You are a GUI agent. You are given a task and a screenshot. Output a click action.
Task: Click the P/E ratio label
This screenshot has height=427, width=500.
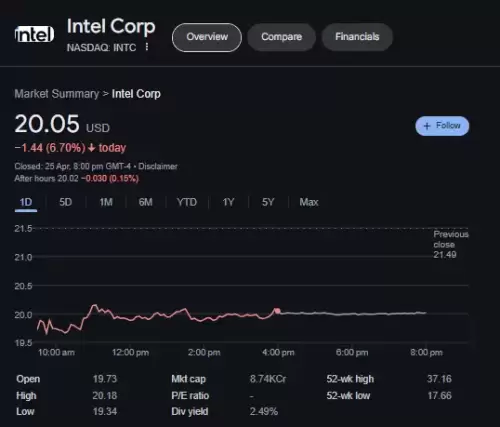(x=190, y=396)
